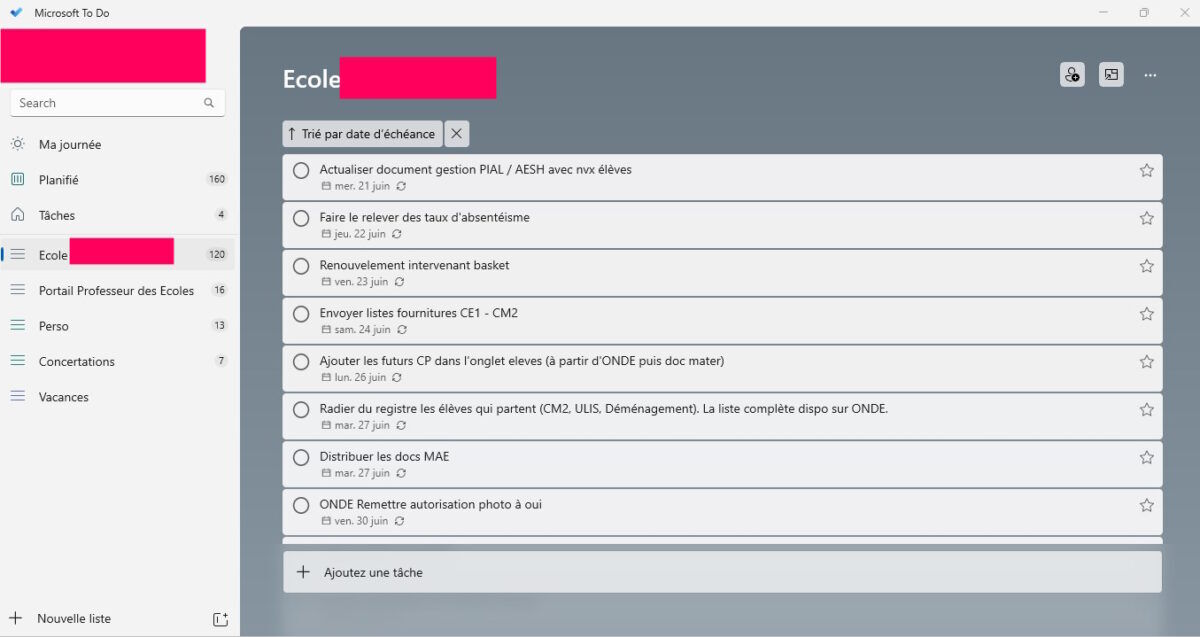Click Nouvelle liste to add a list

click(x=74, y=619)
